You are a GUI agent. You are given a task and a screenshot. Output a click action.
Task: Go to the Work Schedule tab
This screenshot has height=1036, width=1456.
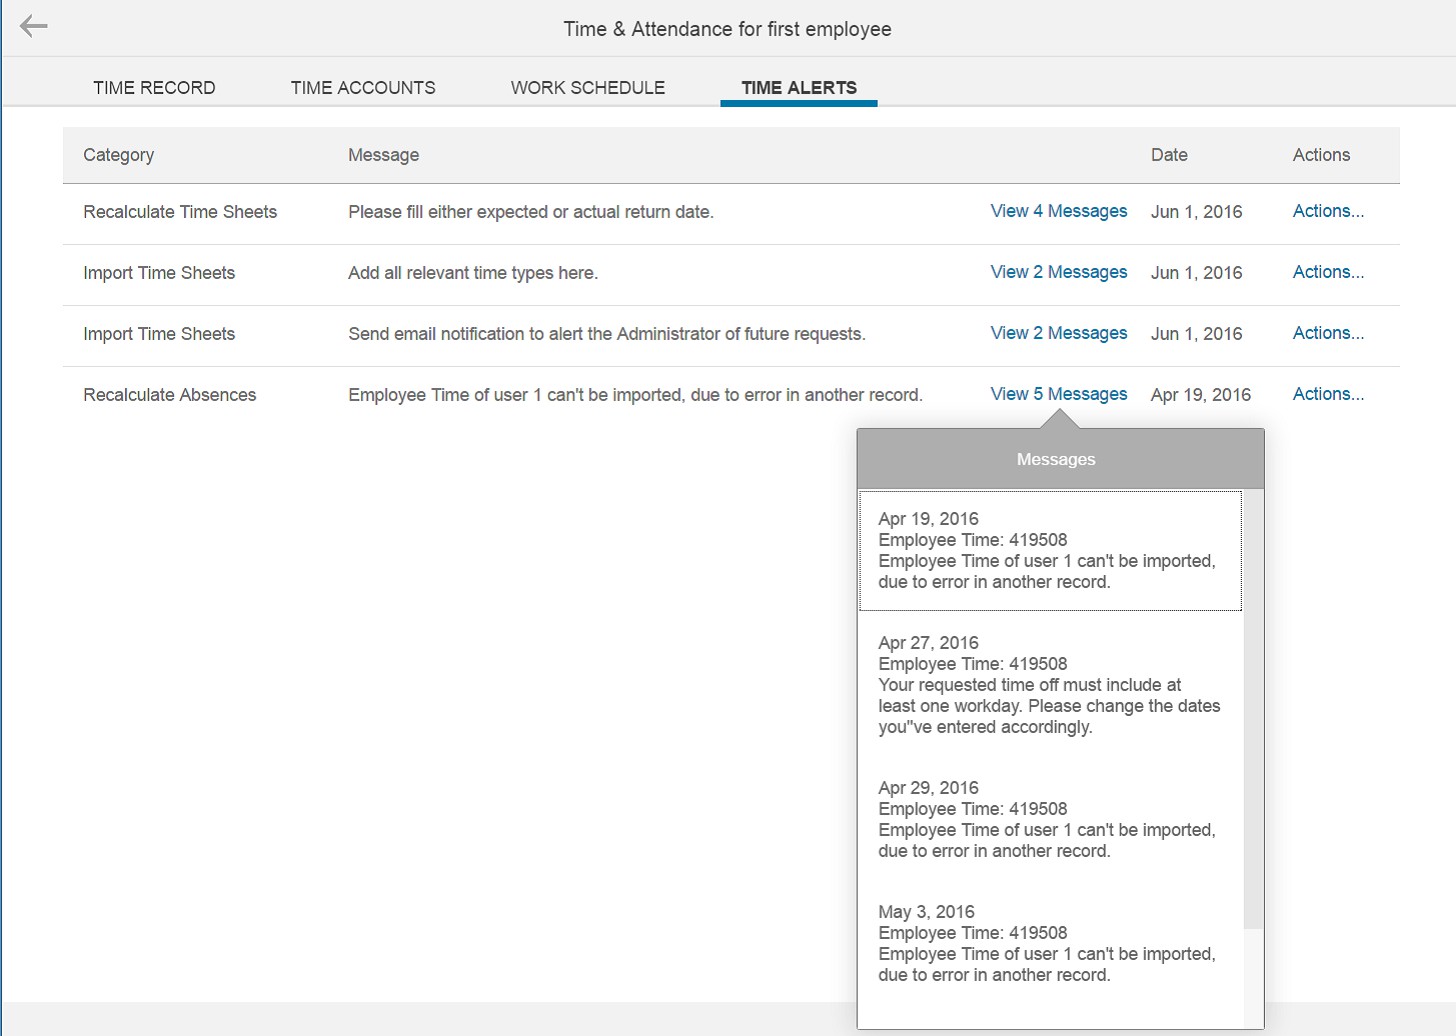[x=587, y=88]
